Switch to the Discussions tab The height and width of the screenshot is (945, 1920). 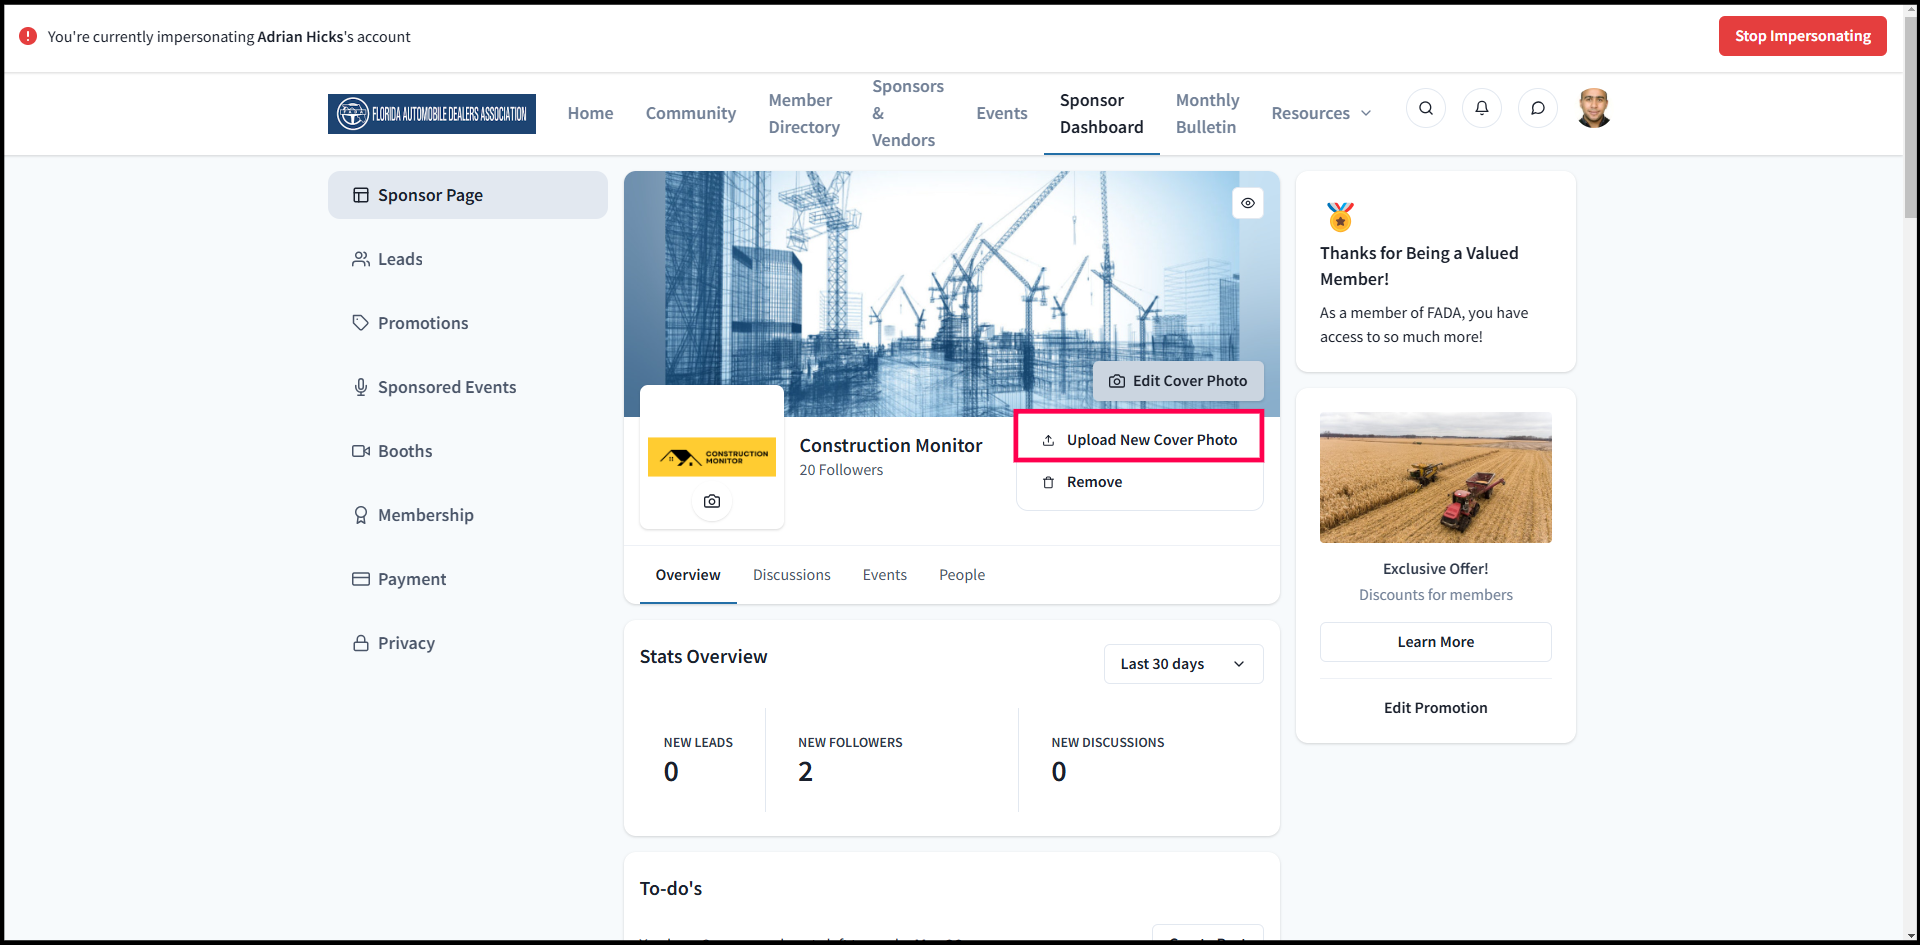pyautogui.click(x=792, y=575)
